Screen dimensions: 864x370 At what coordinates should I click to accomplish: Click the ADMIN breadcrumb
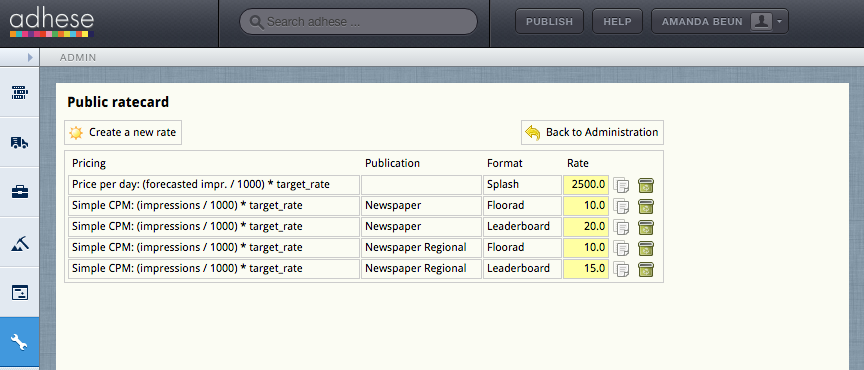[78, 57]
